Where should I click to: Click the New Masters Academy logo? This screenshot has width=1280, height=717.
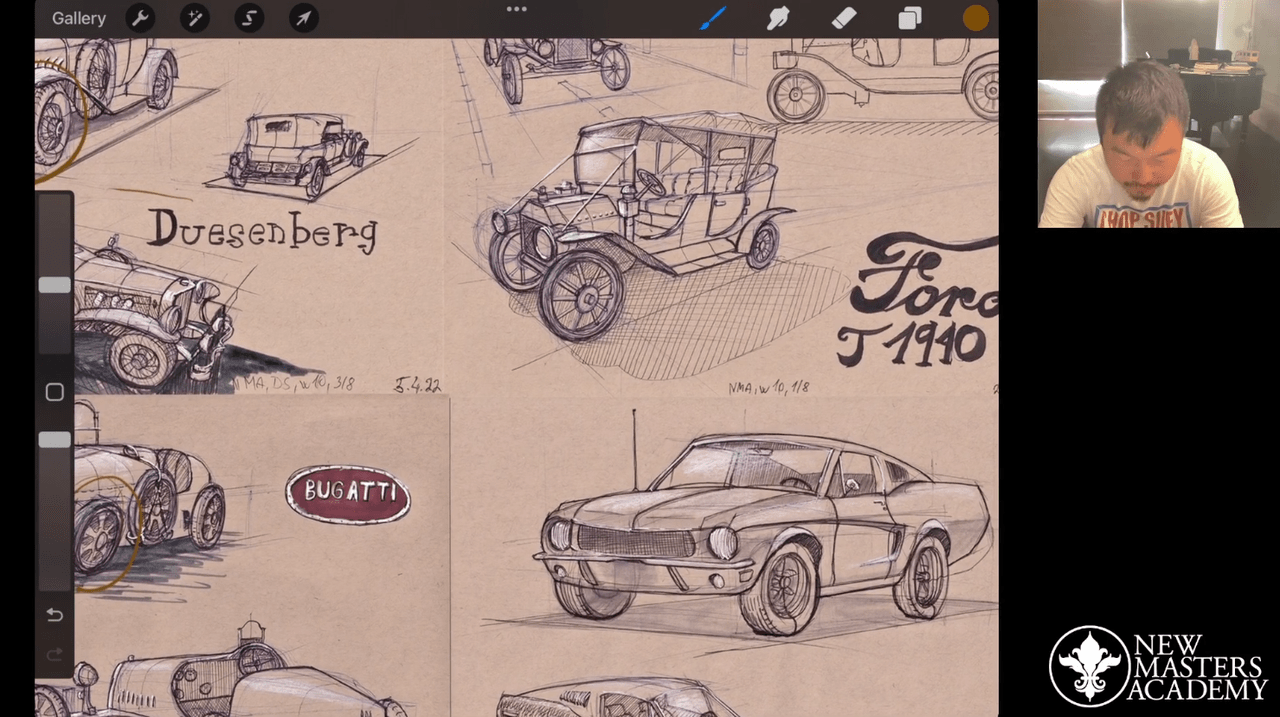click(1158, 666)
